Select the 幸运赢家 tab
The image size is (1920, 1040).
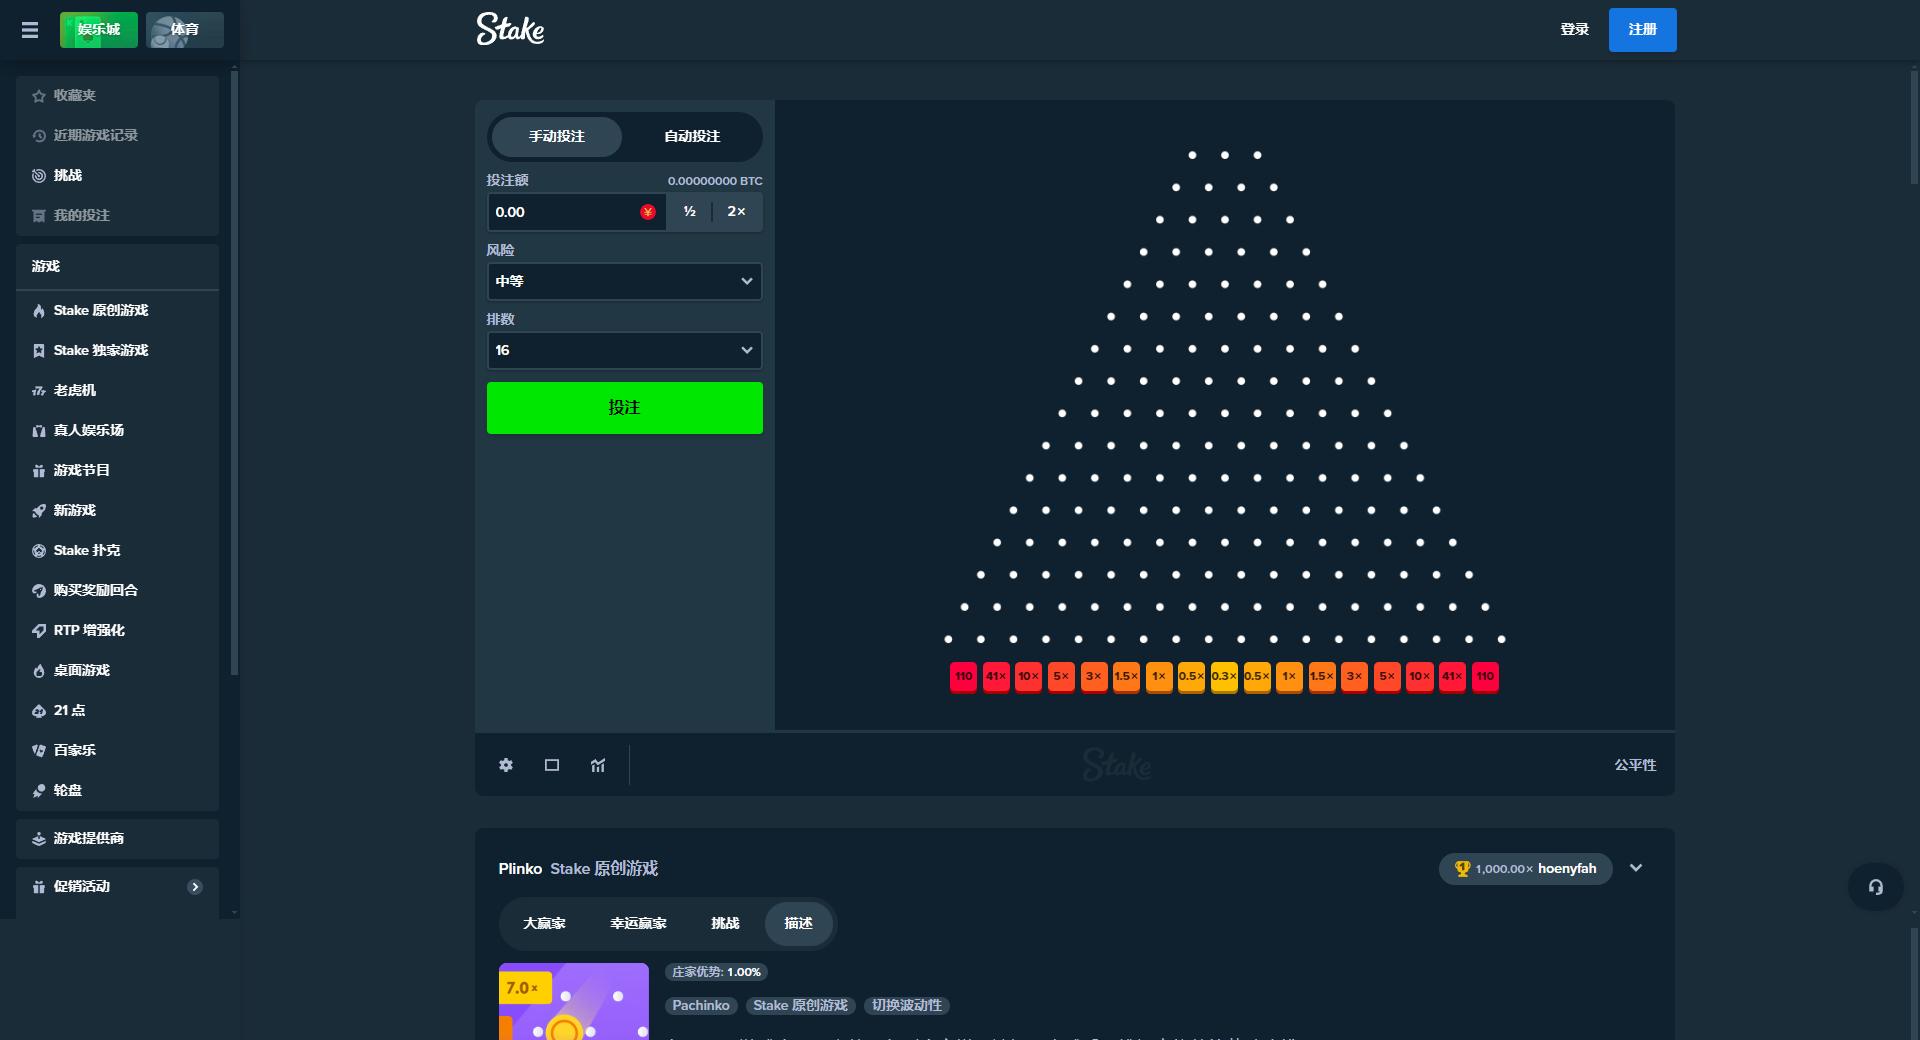tap(638, 923)
